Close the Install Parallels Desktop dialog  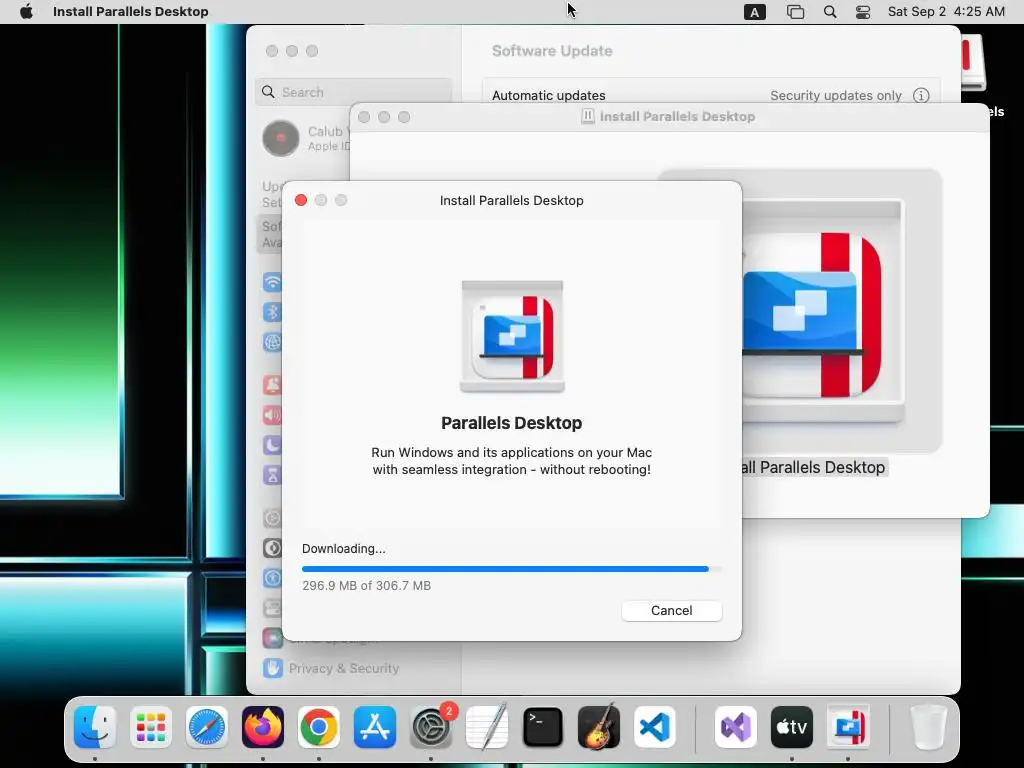[301, 200]
